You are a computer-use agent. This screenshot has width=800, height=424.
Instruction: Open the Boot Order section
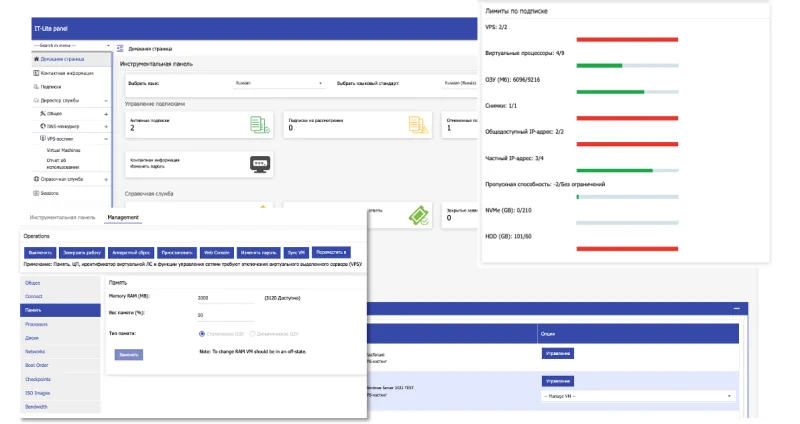pos(60,365)
